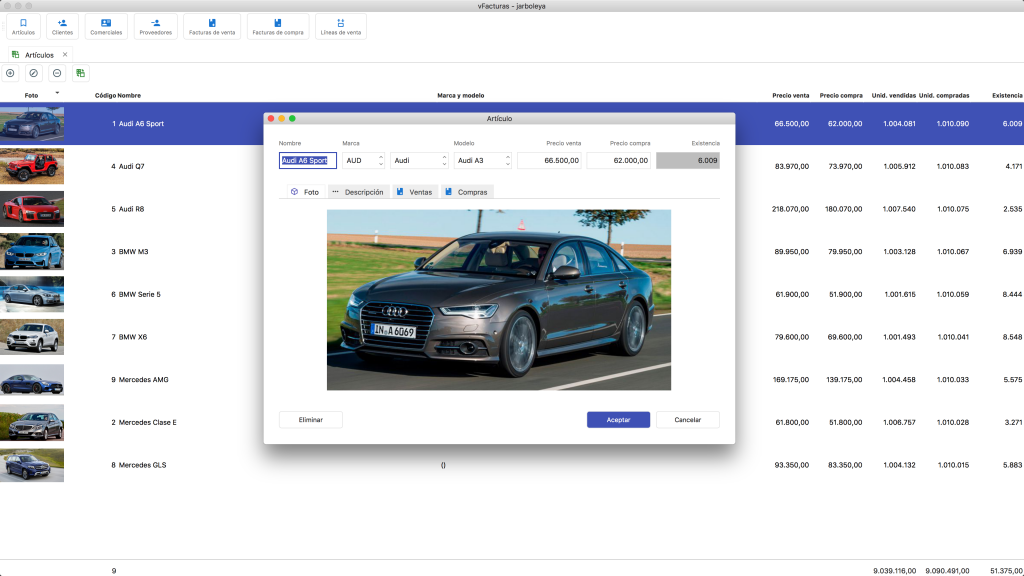The height and width of the screenshot is (576, 1024).
Task: Open the Clientes toolbar button
Action: [63, 26]
